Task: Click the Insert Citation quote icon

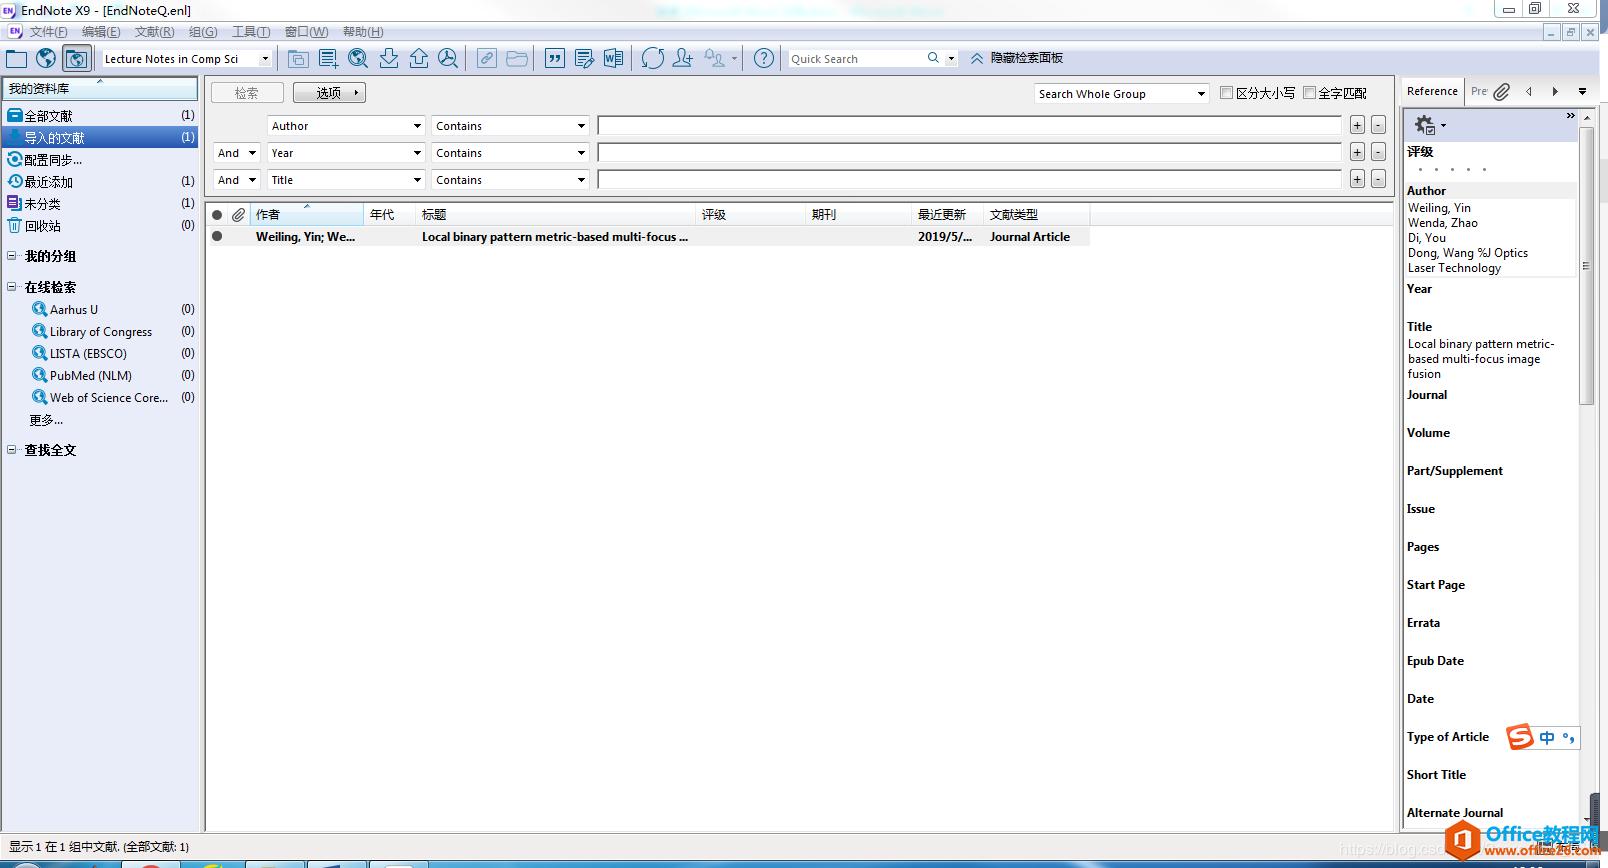Action: coord(555,59)
